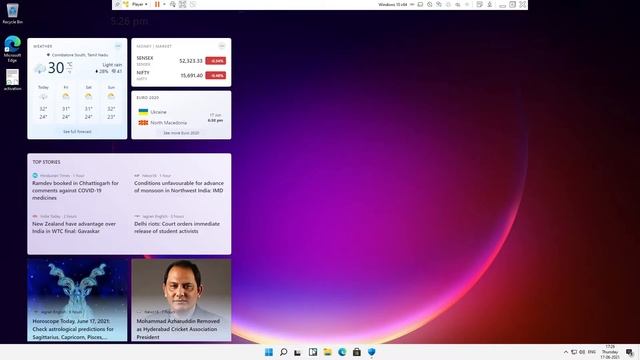Click the NIFTY red change percentage badge
The image size is (640, 360).
tap(216, 76)
